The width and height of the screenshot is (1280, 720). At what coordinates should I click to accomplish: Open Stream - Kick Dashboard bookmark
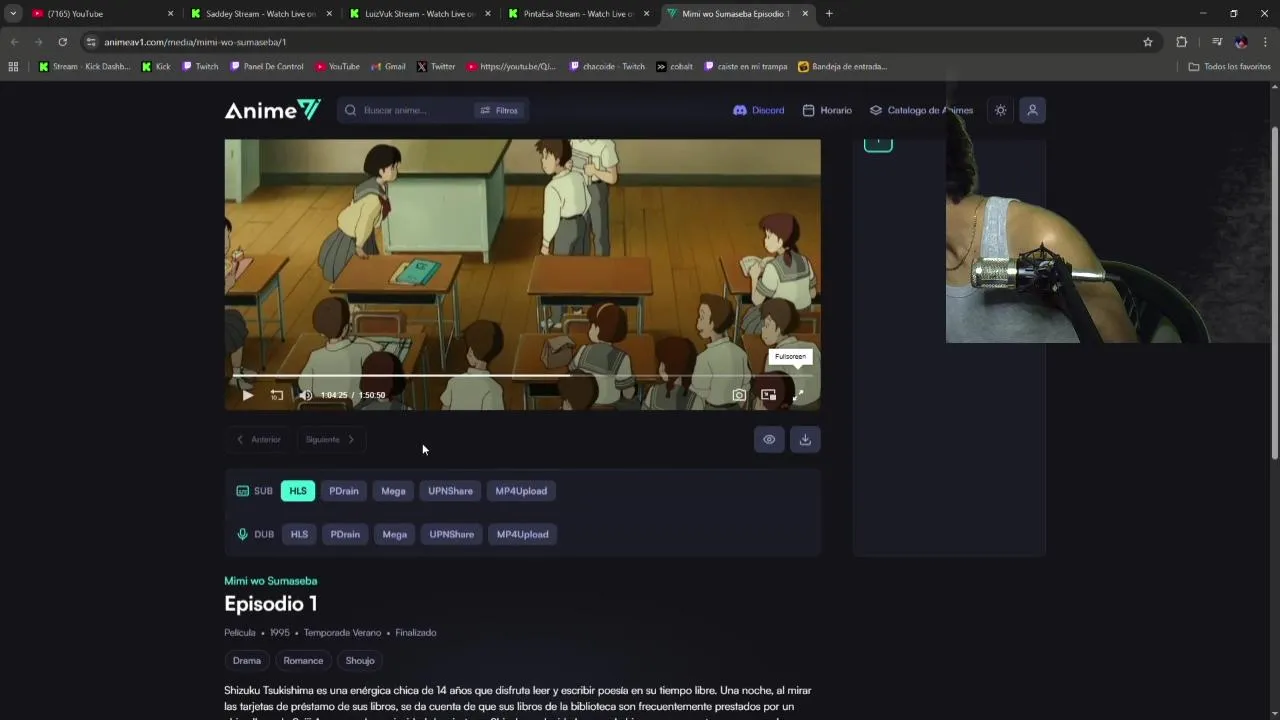pos(84,67)
